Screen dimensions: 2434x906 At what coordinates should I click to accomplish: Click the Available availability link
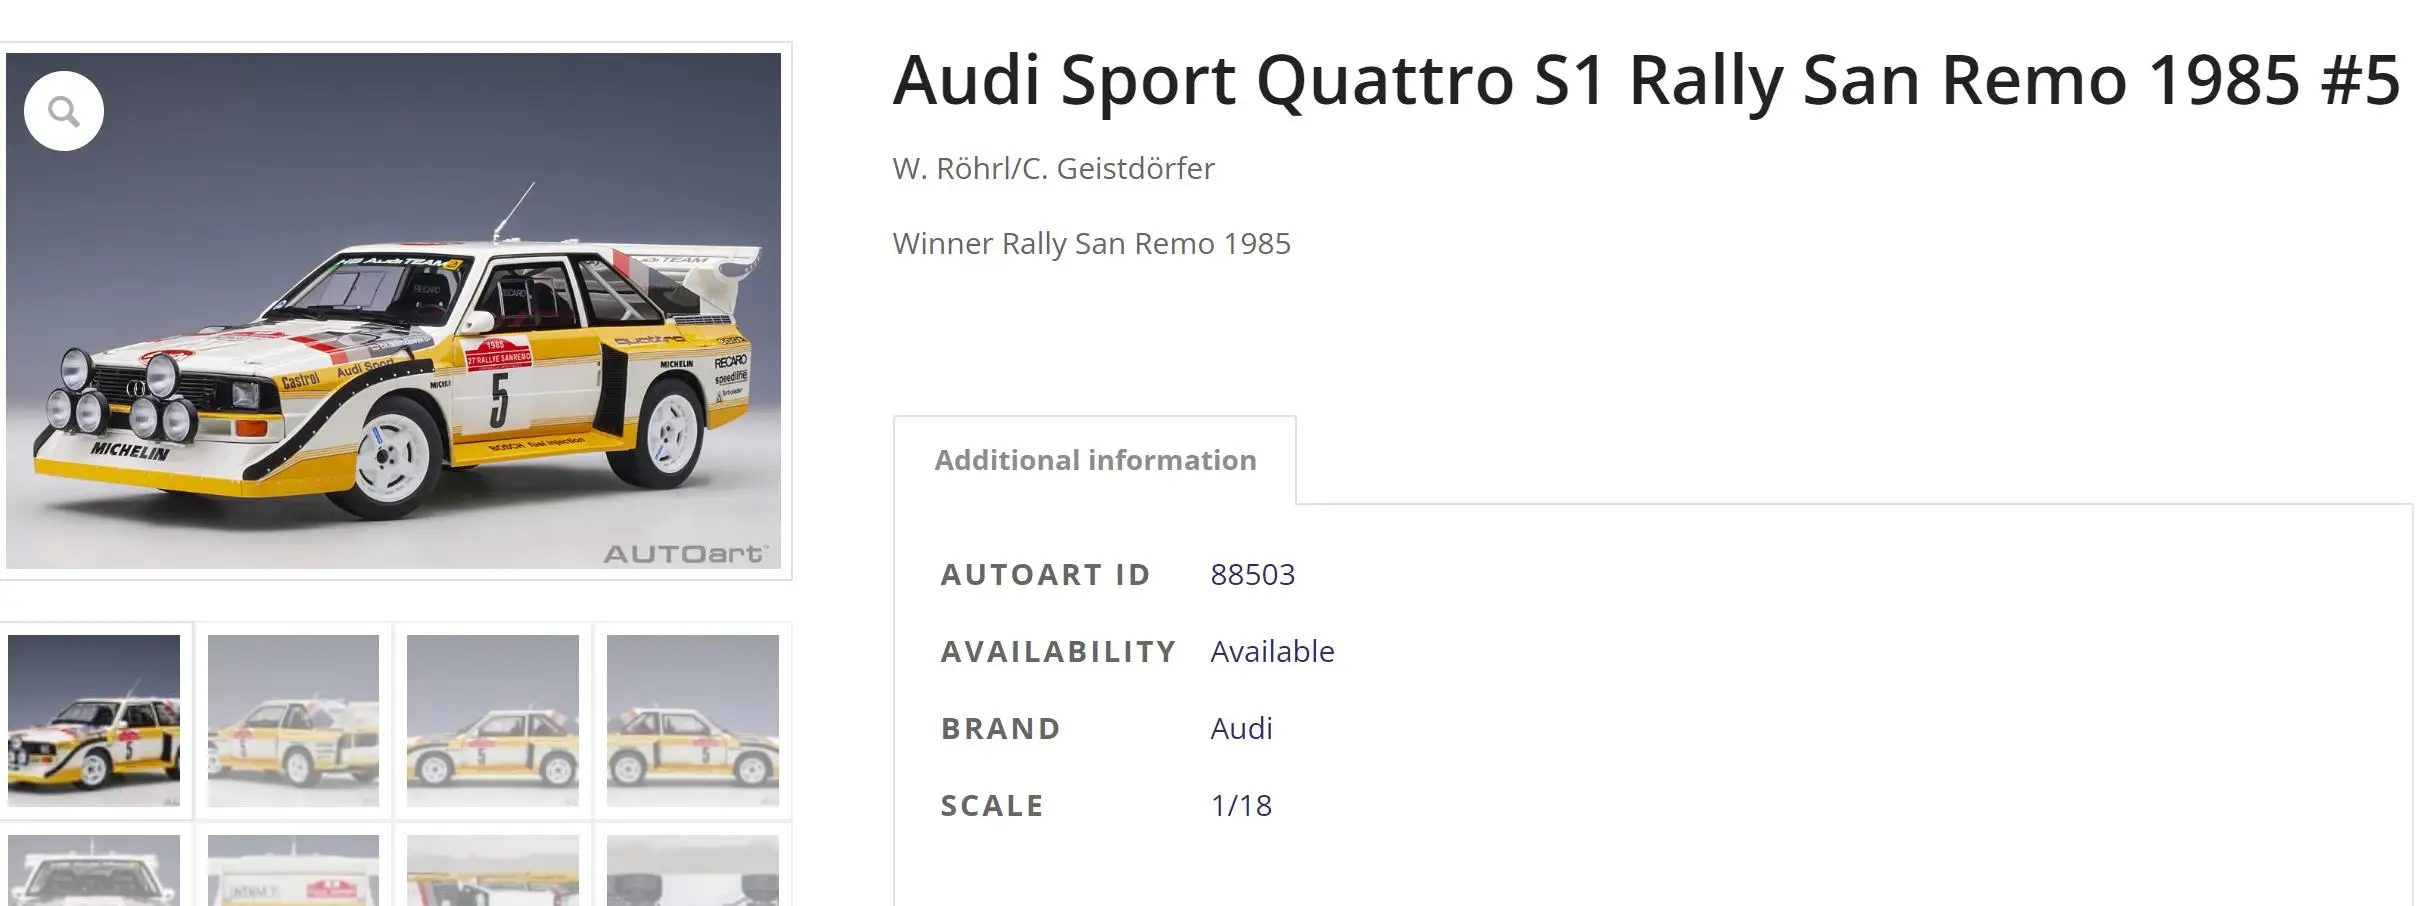click(x=1272, y=651)
